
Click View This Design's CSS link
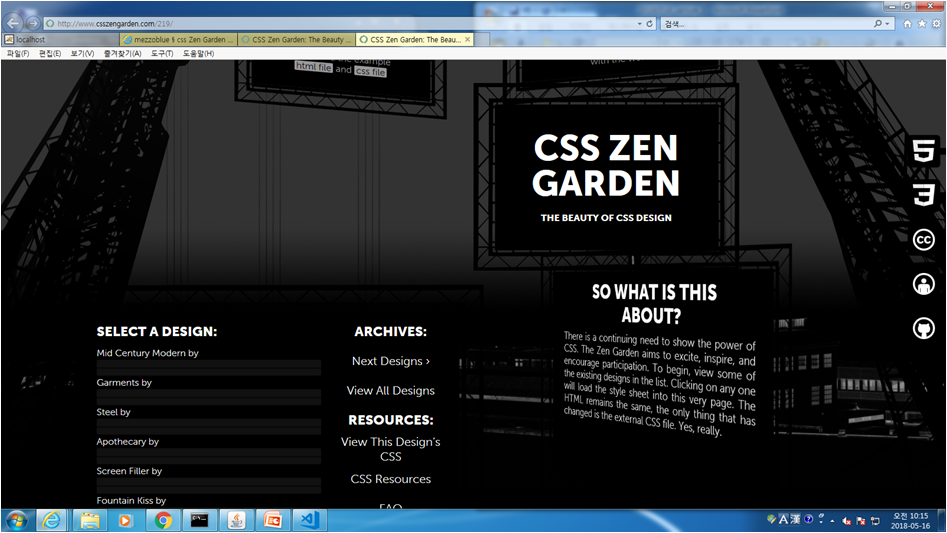[391, 449]
